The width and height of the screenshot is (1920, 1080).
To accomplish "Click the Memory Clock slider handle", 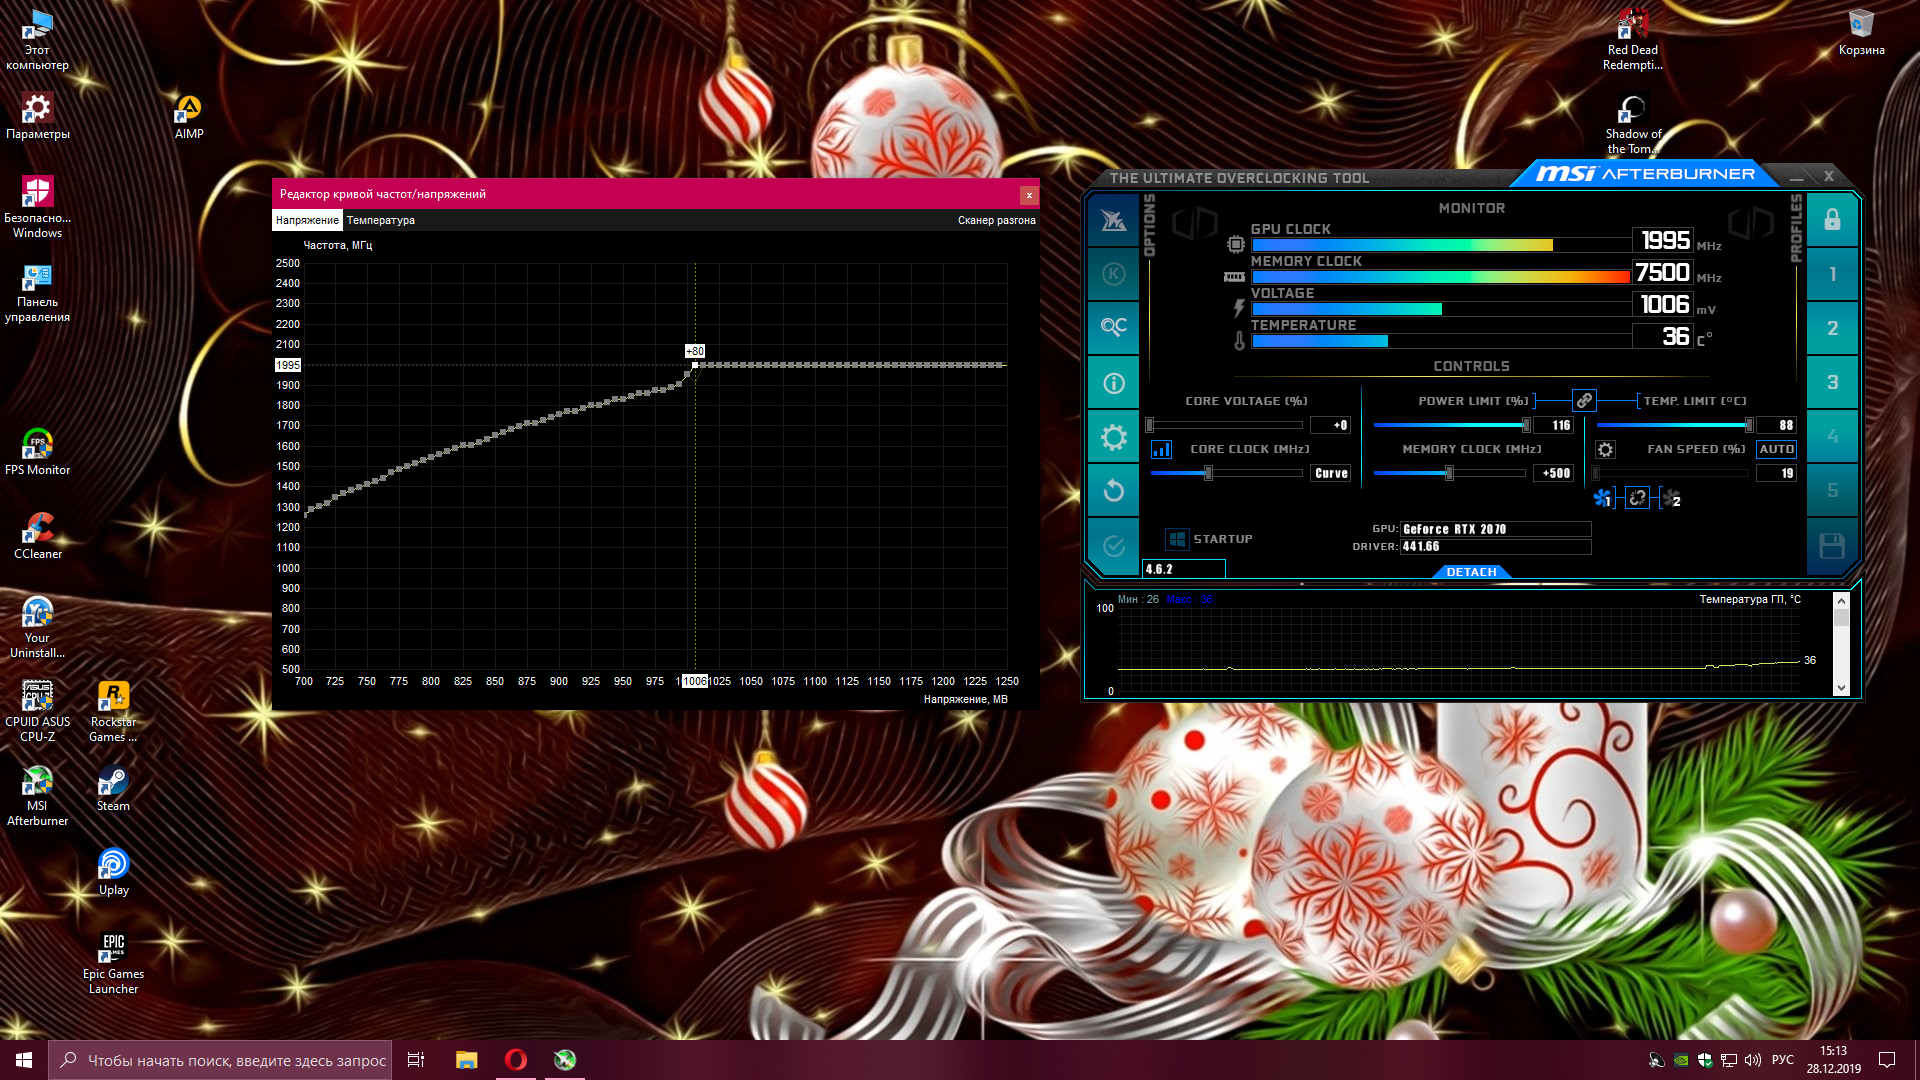I will point(1449,473).
